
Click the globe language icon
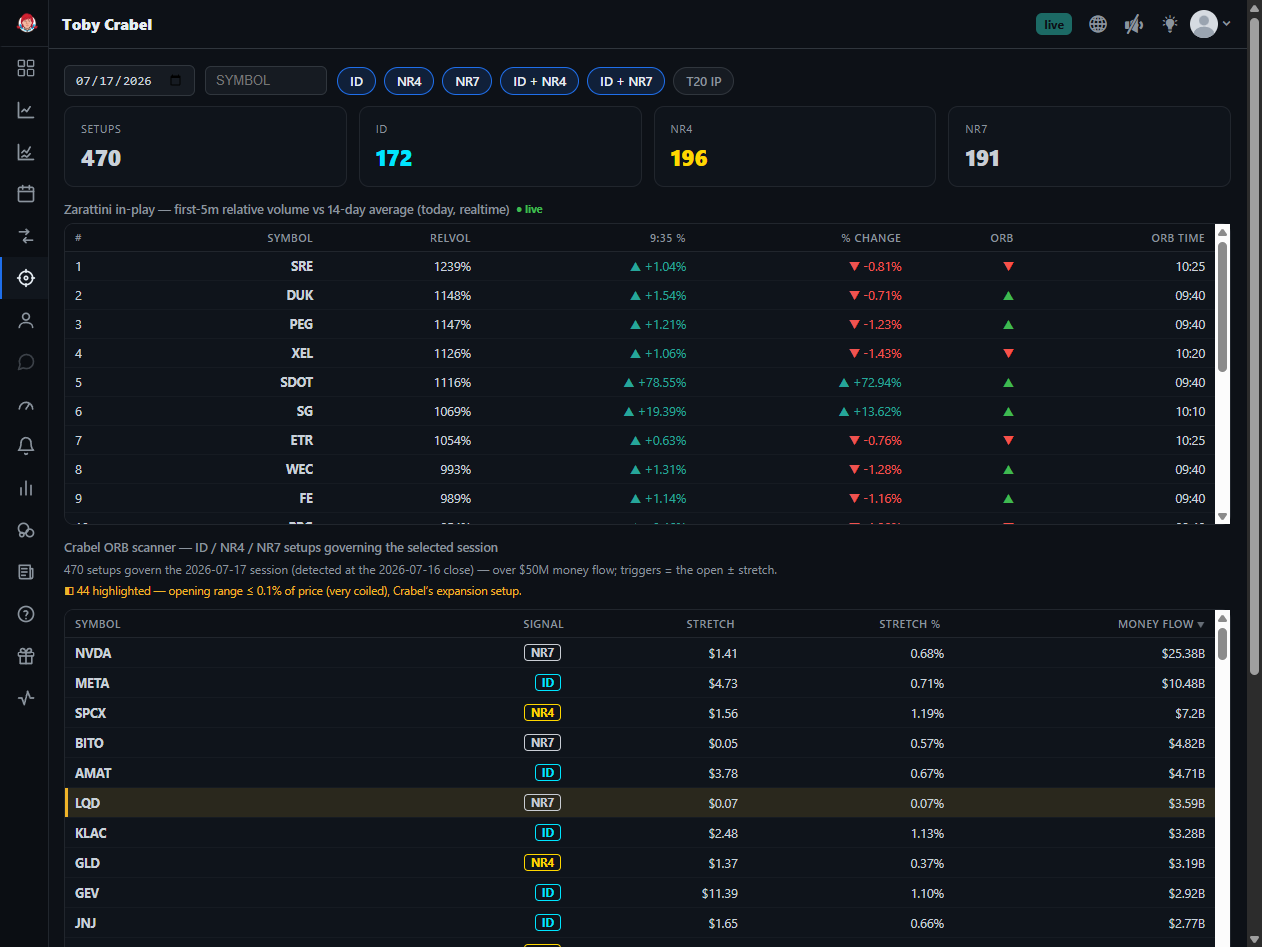(x=1098, y=24)
